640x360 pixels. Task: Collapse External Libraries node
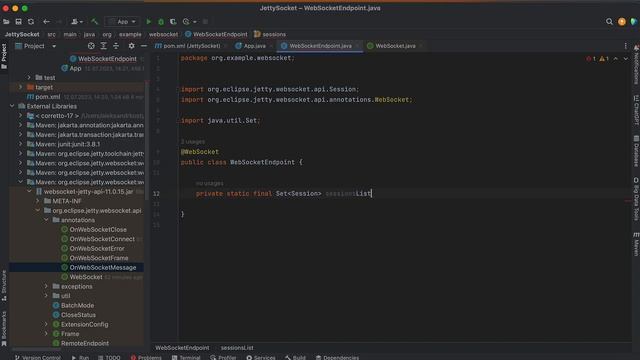click(x=12, y=106)
